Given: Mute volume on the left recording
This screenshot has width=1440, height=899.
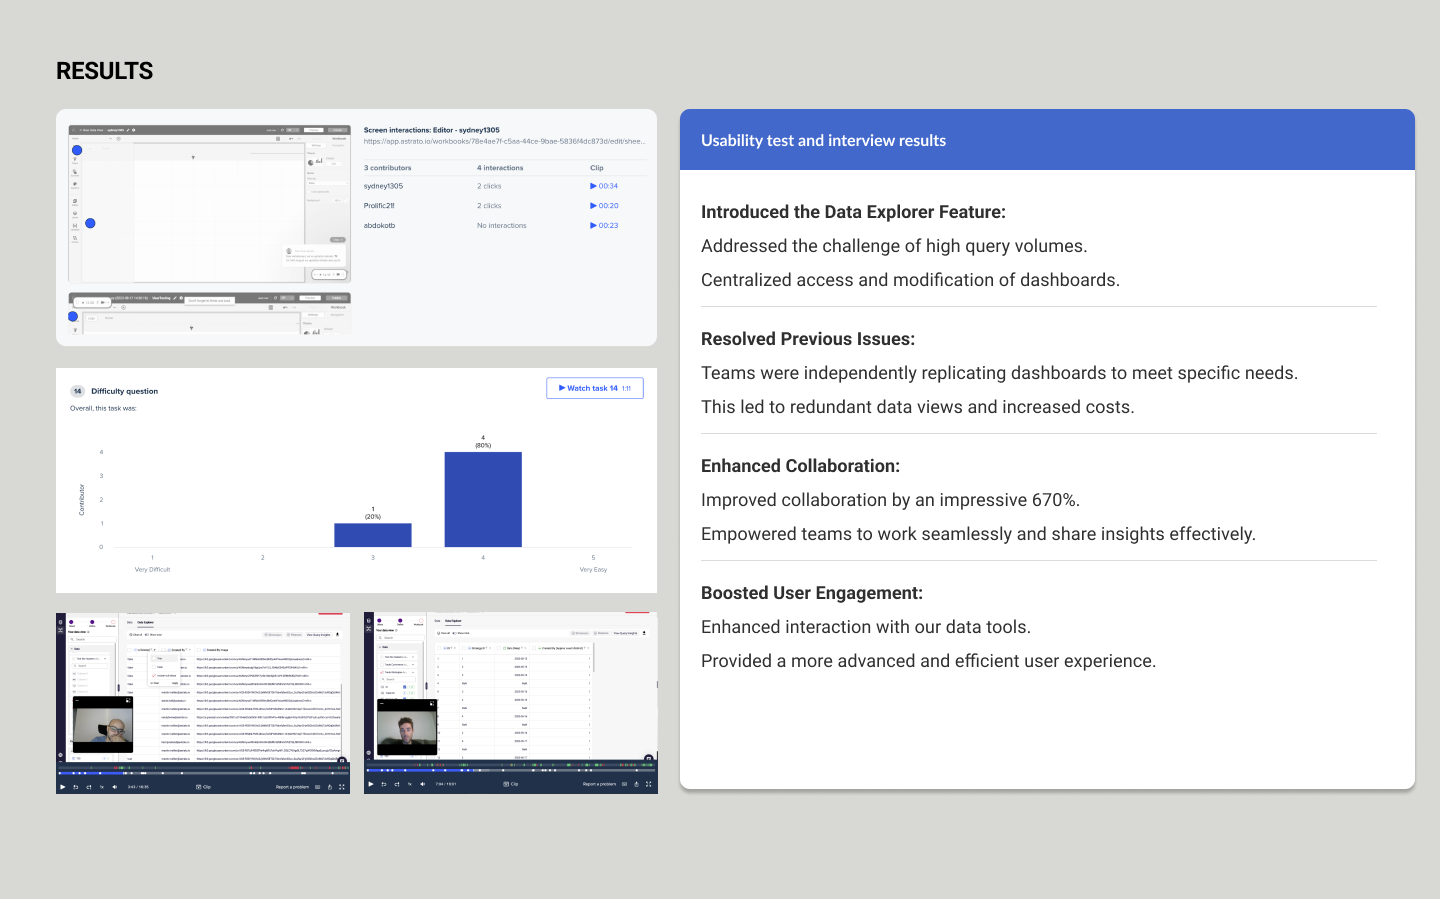Looking at the screenshot, I should pyautogui.click(x=114, y=787).
